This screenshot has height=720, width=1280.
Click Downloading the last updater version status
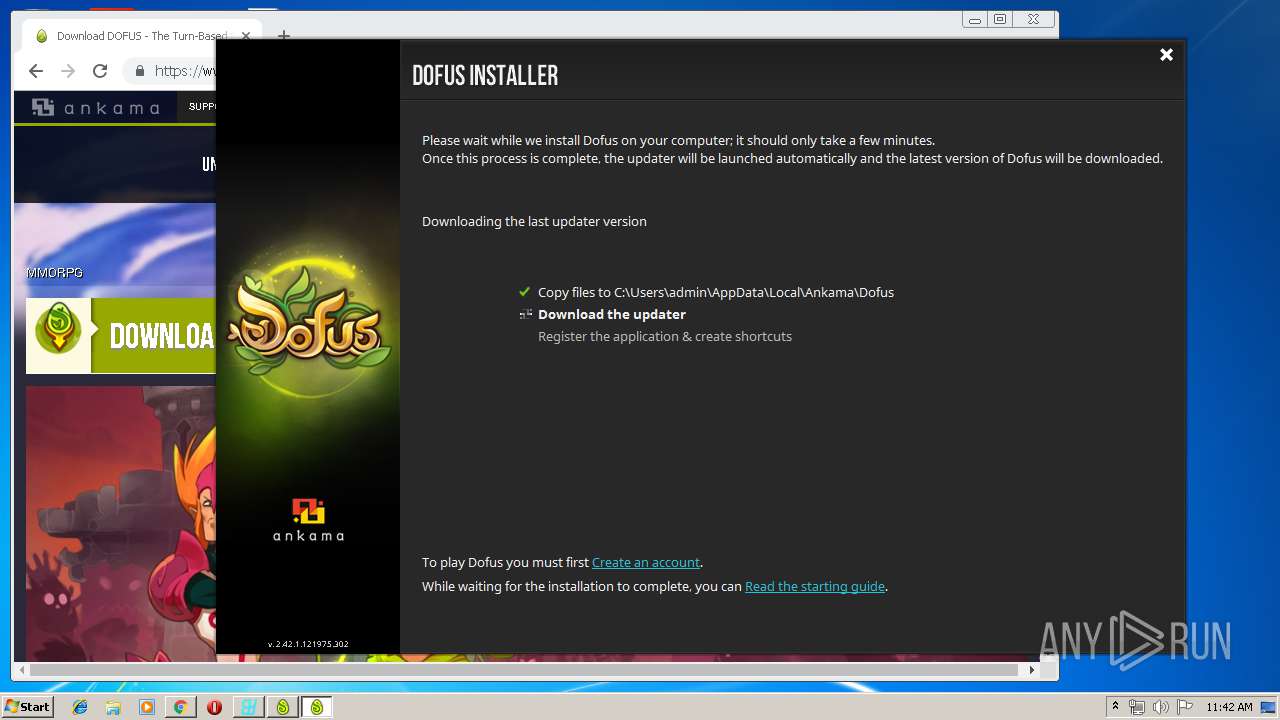click(x=534, y=221)
